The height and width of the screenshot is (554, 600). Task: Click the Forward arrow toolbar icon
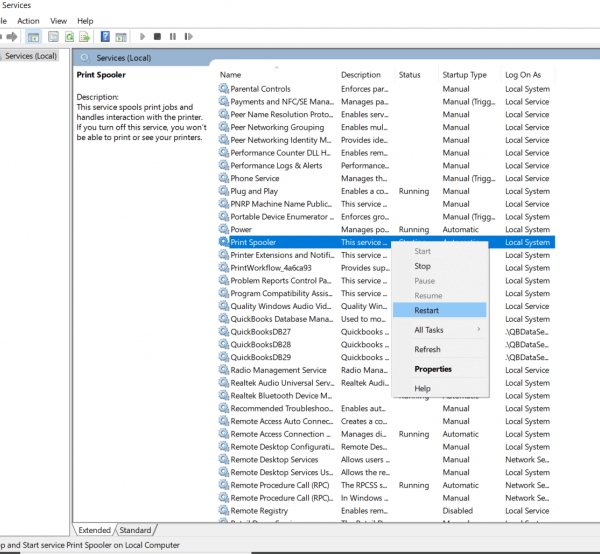coord(12,37)
